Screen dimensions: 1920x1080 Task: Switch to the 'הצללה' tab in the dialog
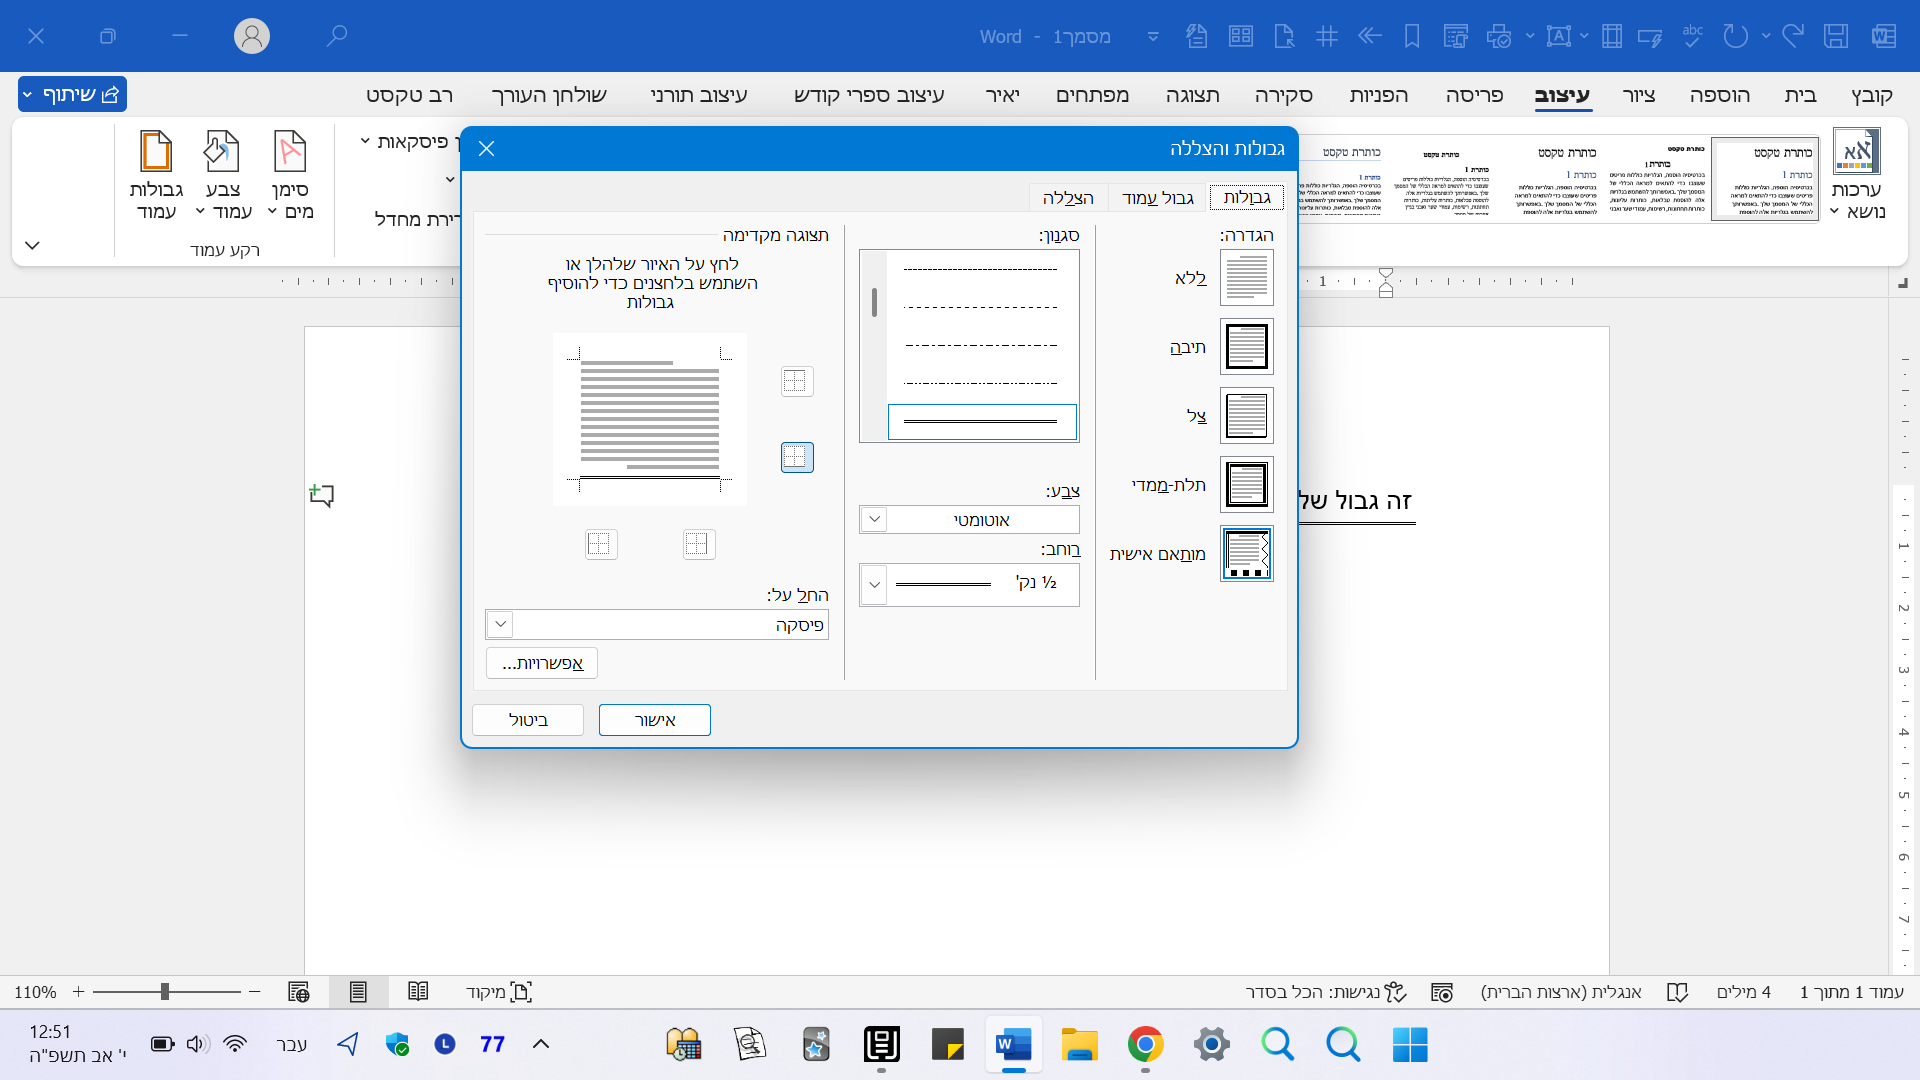click(x=1068, y=198)
